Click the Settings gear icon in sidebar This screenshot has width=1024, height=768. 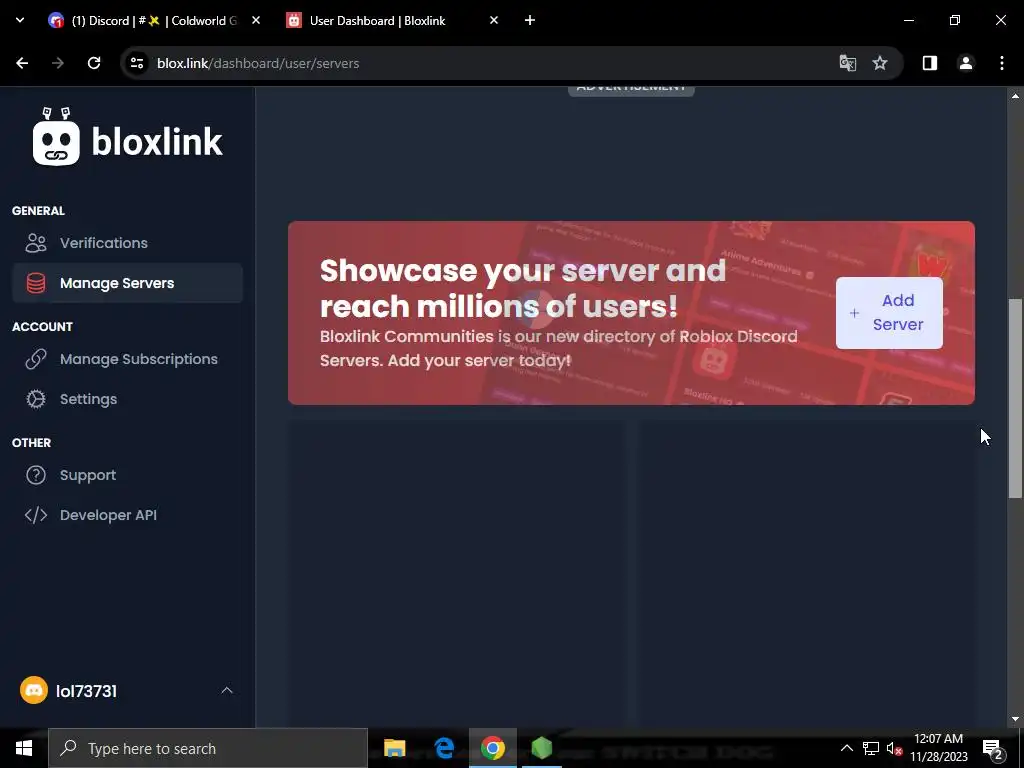36,399
